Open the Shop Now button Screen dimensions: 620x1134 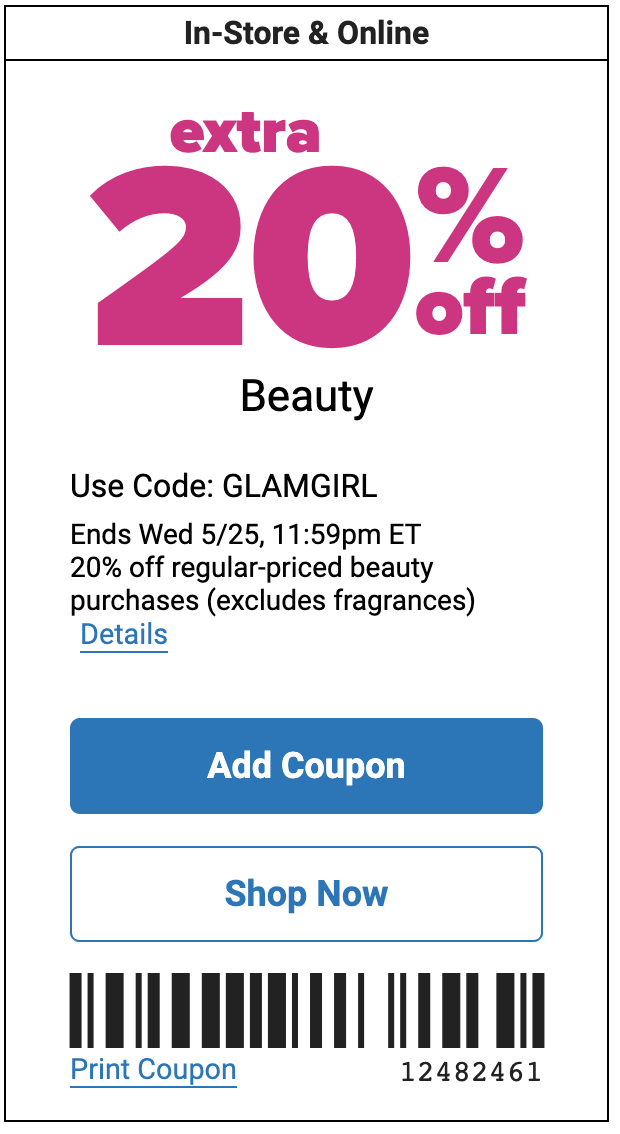pos(306,893)
